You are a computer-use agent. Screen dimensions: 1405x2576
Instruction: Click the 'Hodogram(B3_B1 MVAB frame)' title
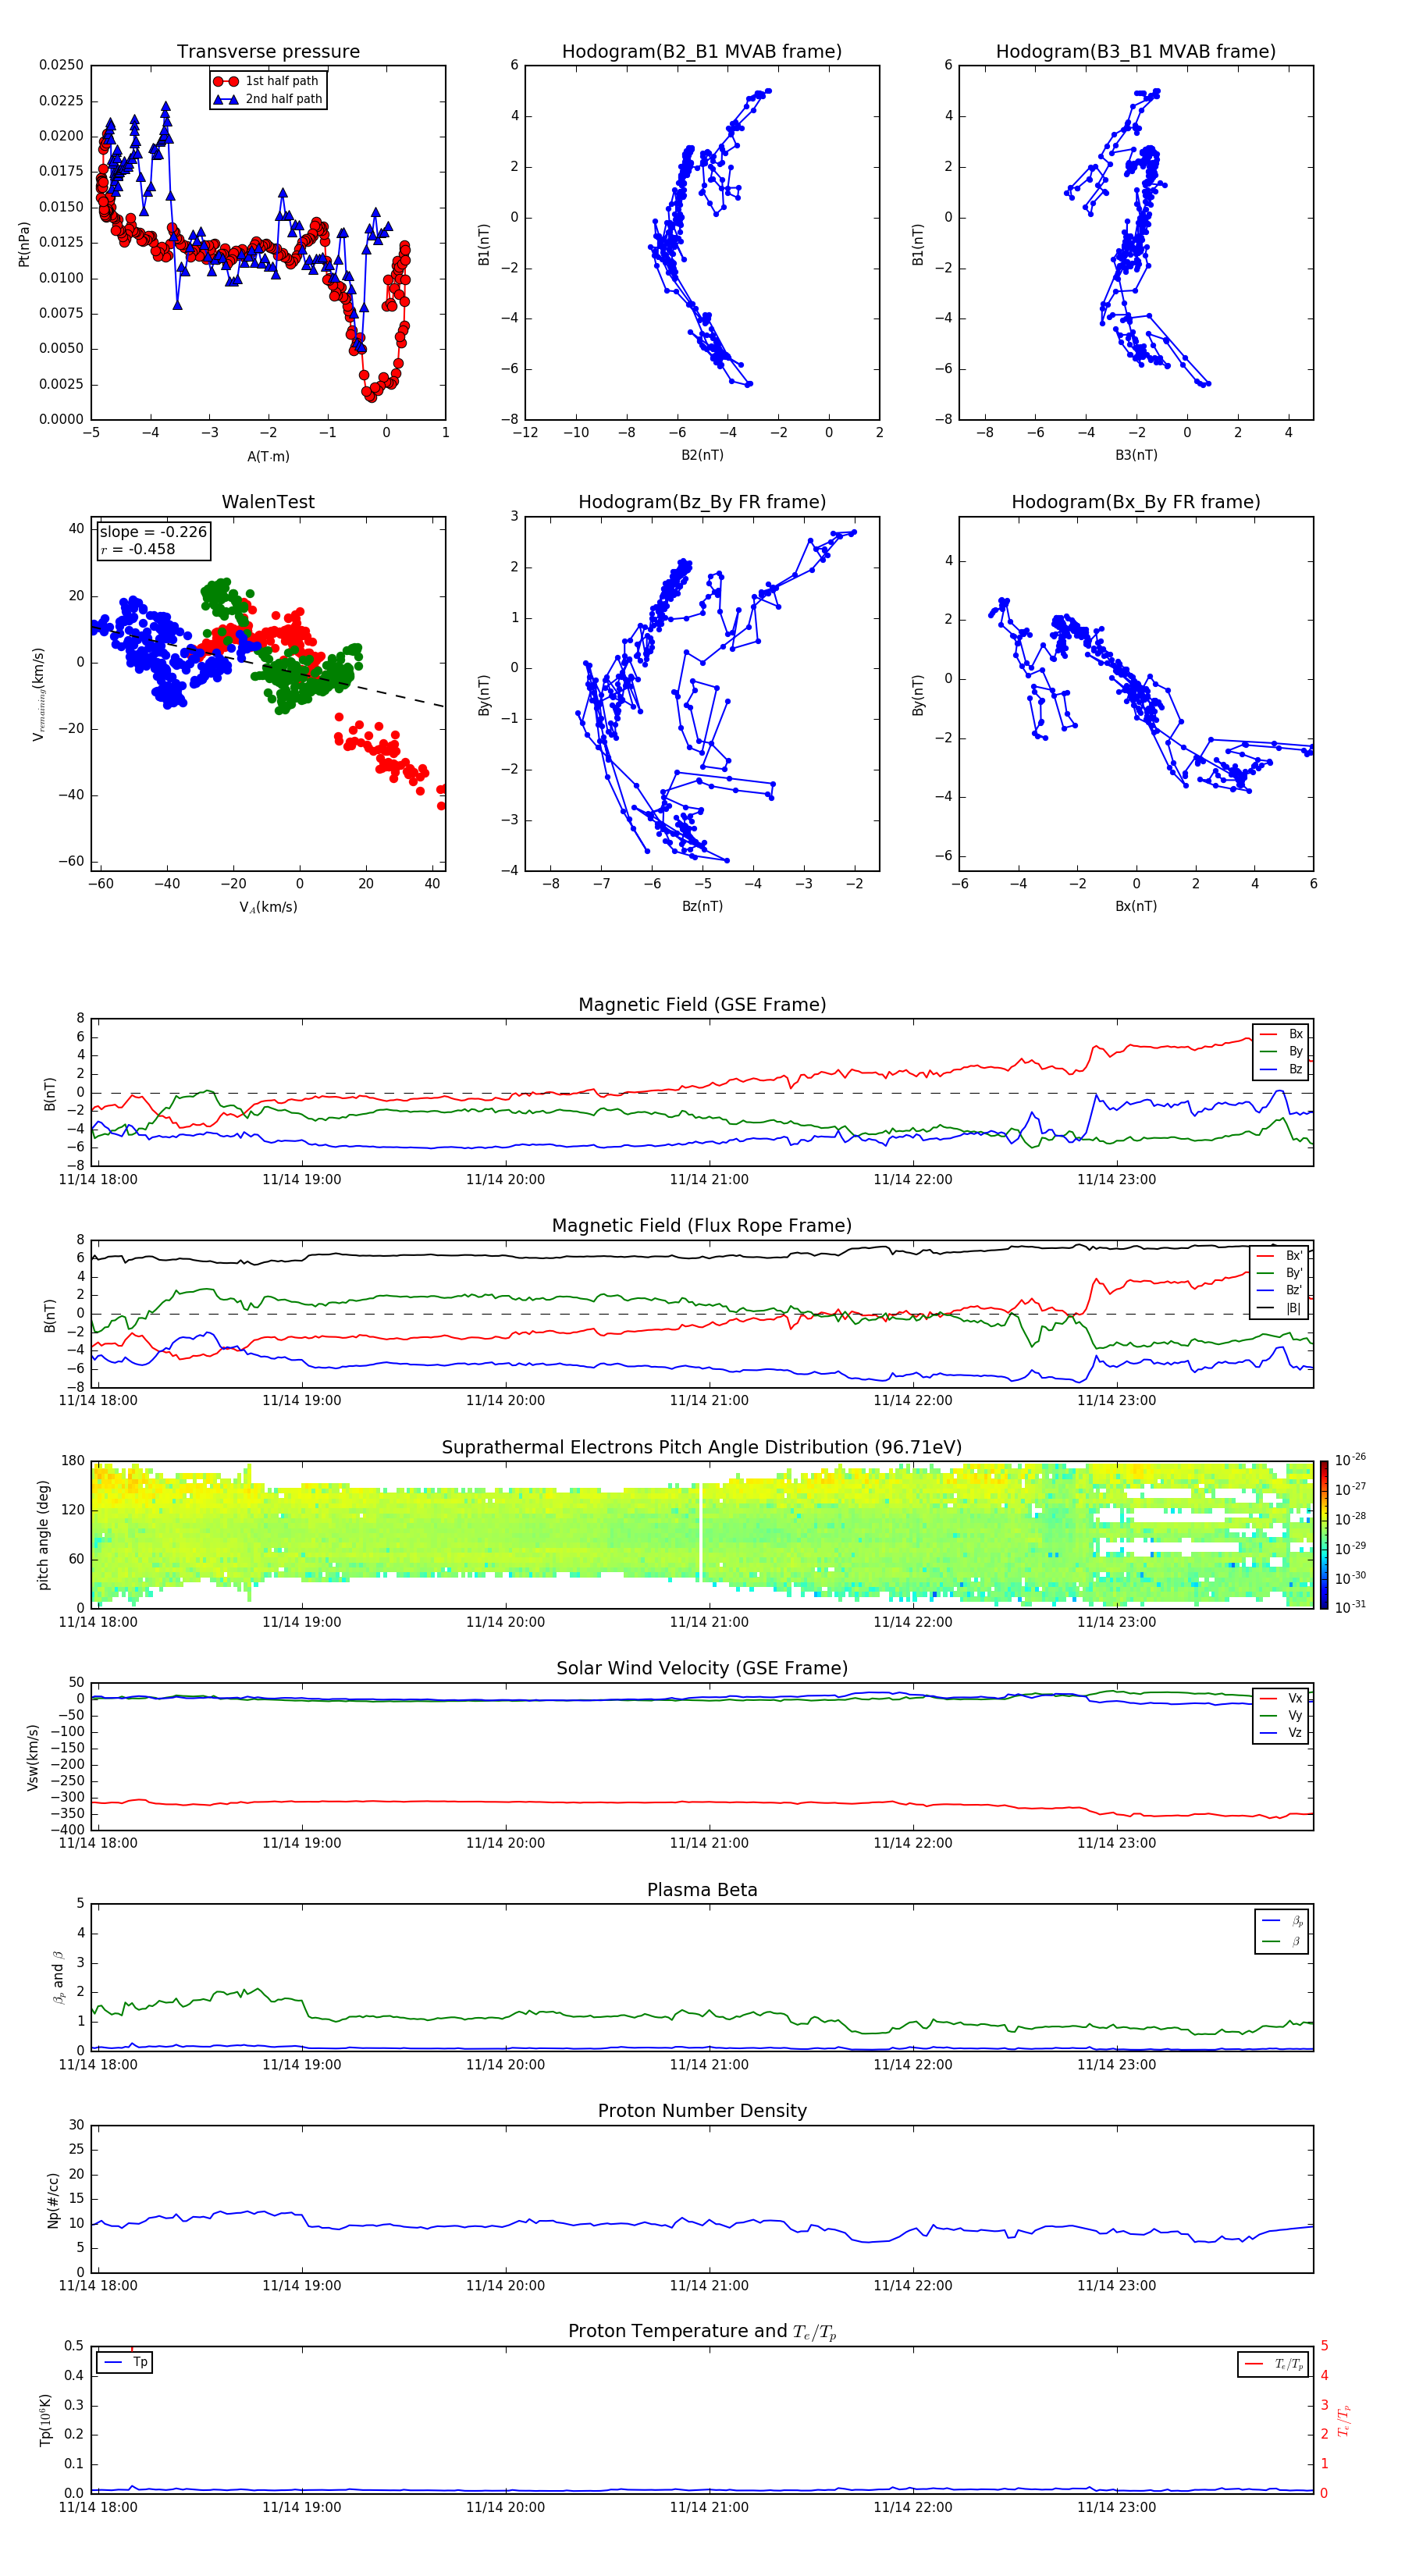click(x=1136, y=52)
